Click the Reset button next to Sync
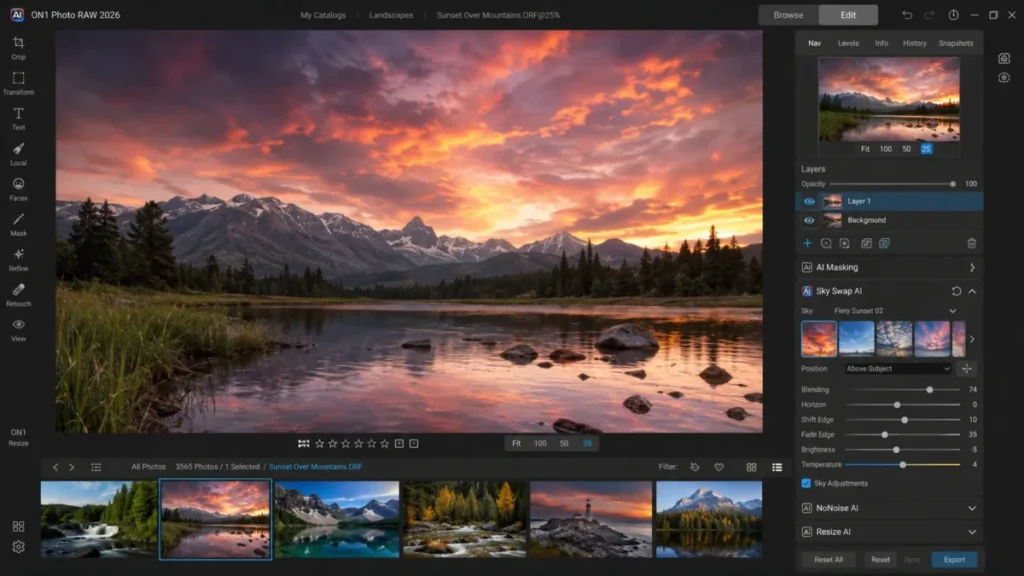This screenshot has height=576, width=1024. coord(880,560)
